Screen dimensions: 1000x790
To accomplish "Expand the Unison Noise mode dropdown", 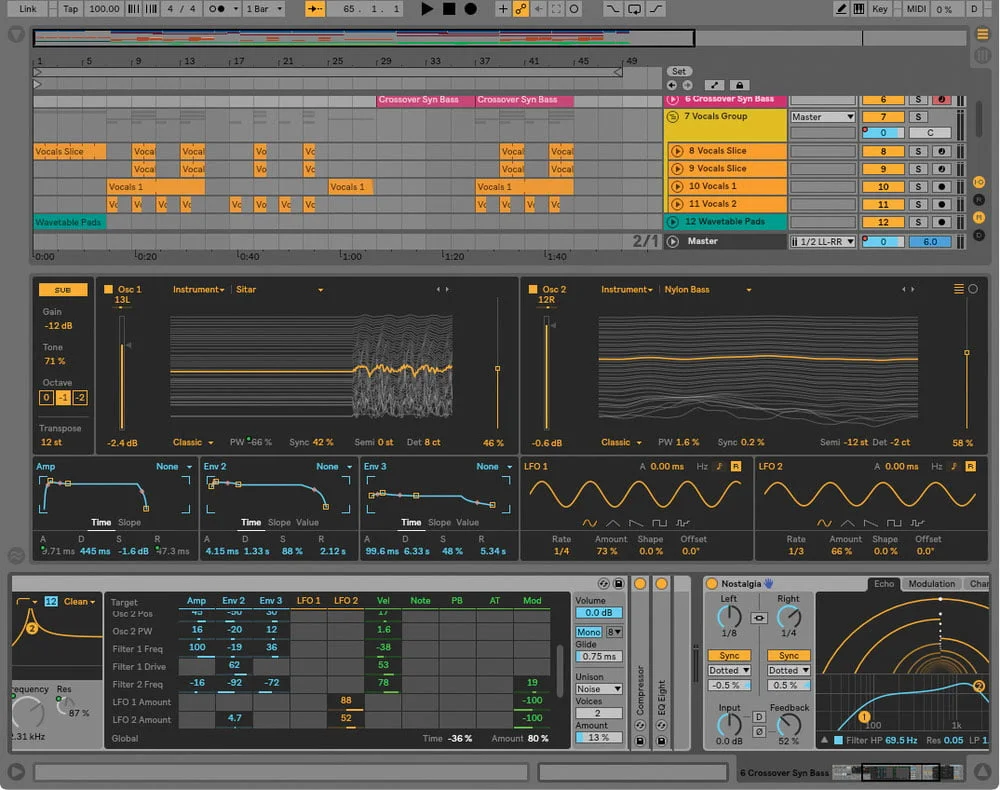I will [x=599, y=689].
